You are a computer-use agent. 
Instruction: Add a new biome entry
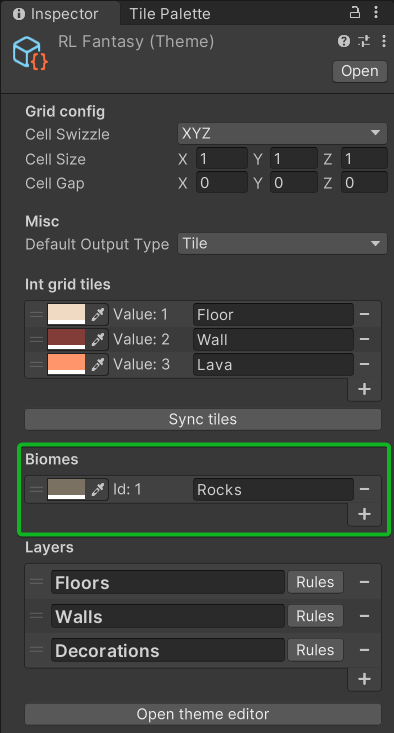click(364, 514)
